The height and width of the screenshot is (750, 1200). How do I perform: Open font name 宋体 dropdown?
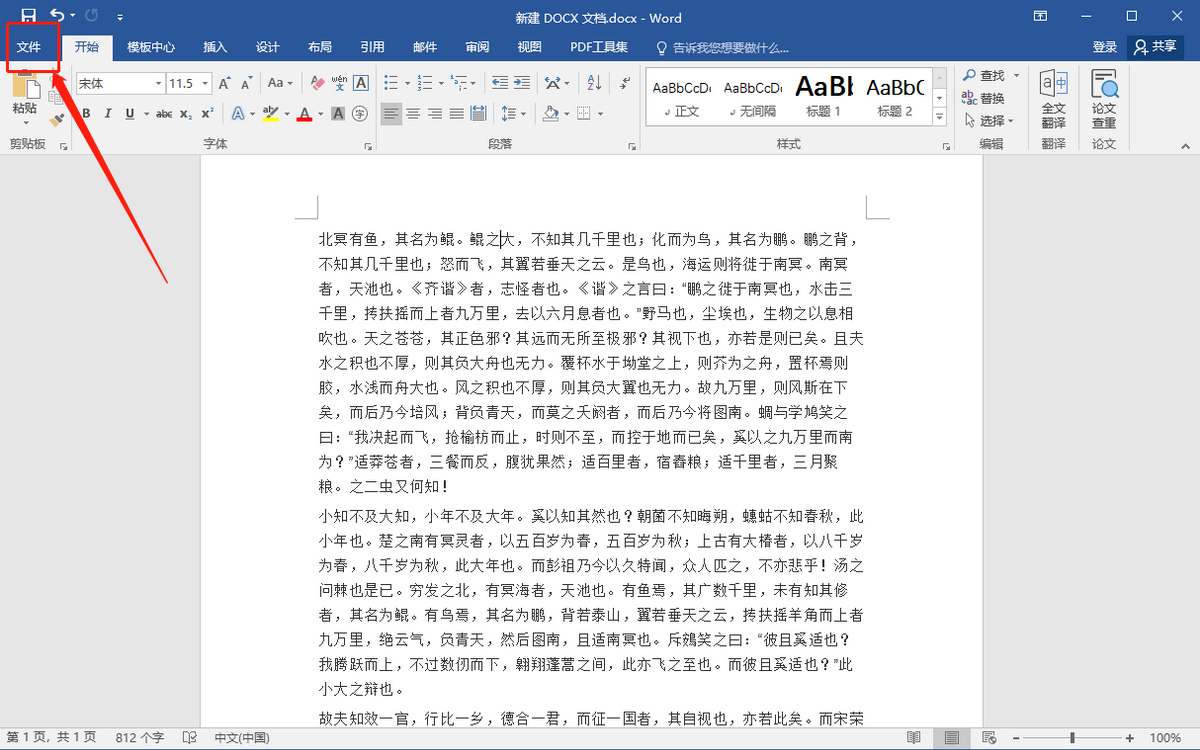(x=158, y=84)
